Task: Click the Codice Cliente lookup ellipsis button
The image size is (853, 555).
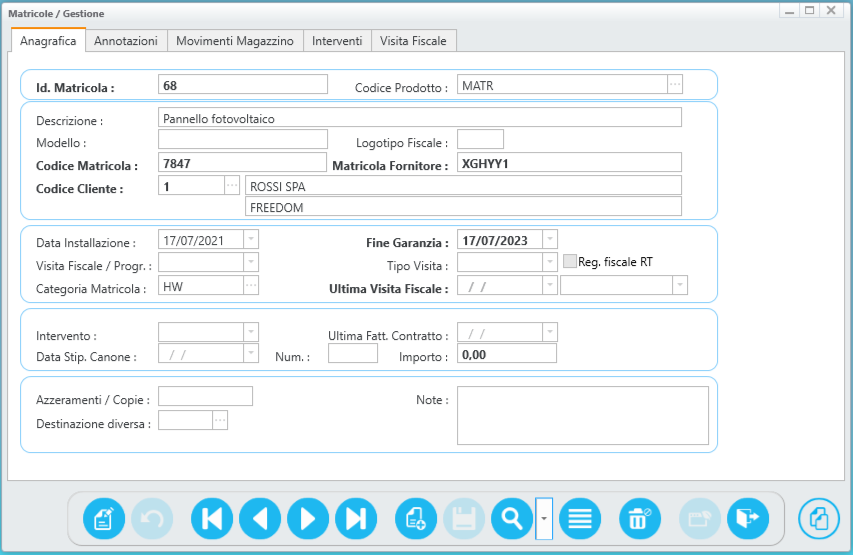Action: [x=232, y=185]
